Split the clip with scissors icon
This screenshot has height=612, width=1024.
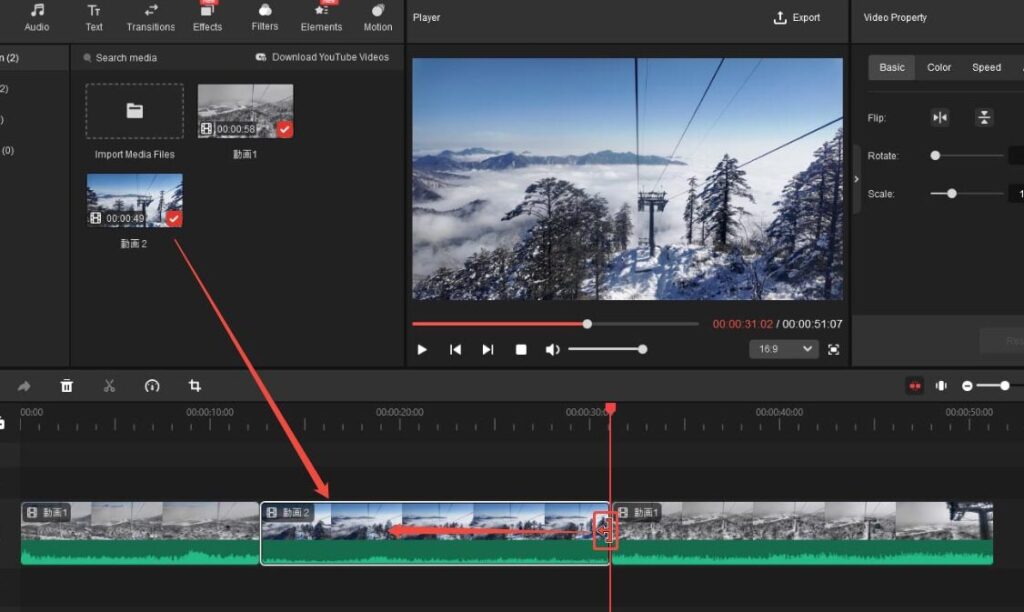[109, 386]
